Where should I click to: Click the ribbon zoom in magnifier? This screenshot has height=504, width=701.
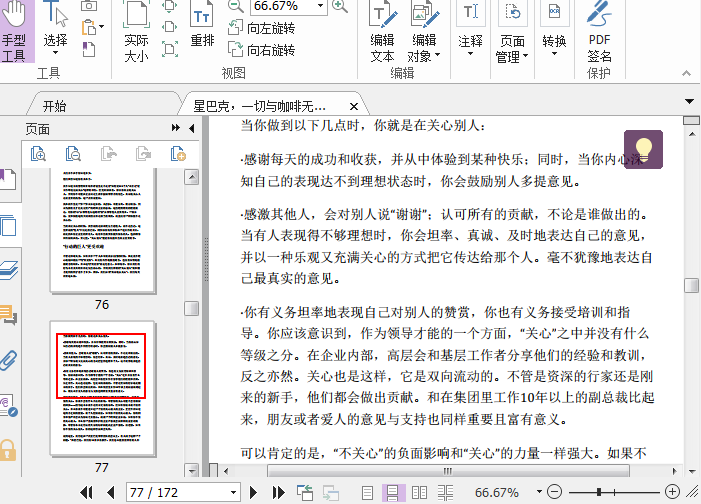[340, 6]
